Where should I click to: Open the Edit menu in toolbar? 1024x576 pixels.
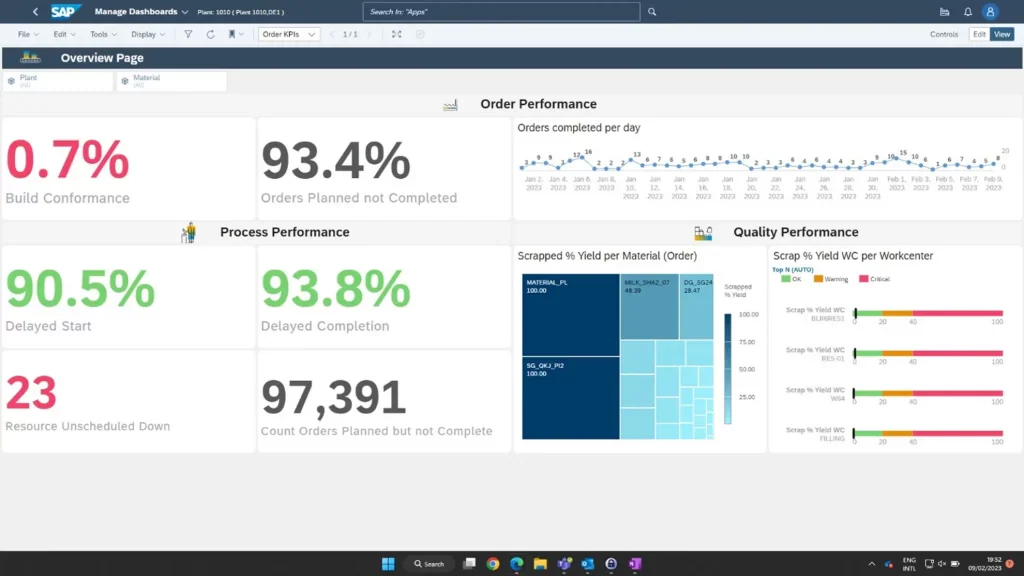click(x=64, y=35)
